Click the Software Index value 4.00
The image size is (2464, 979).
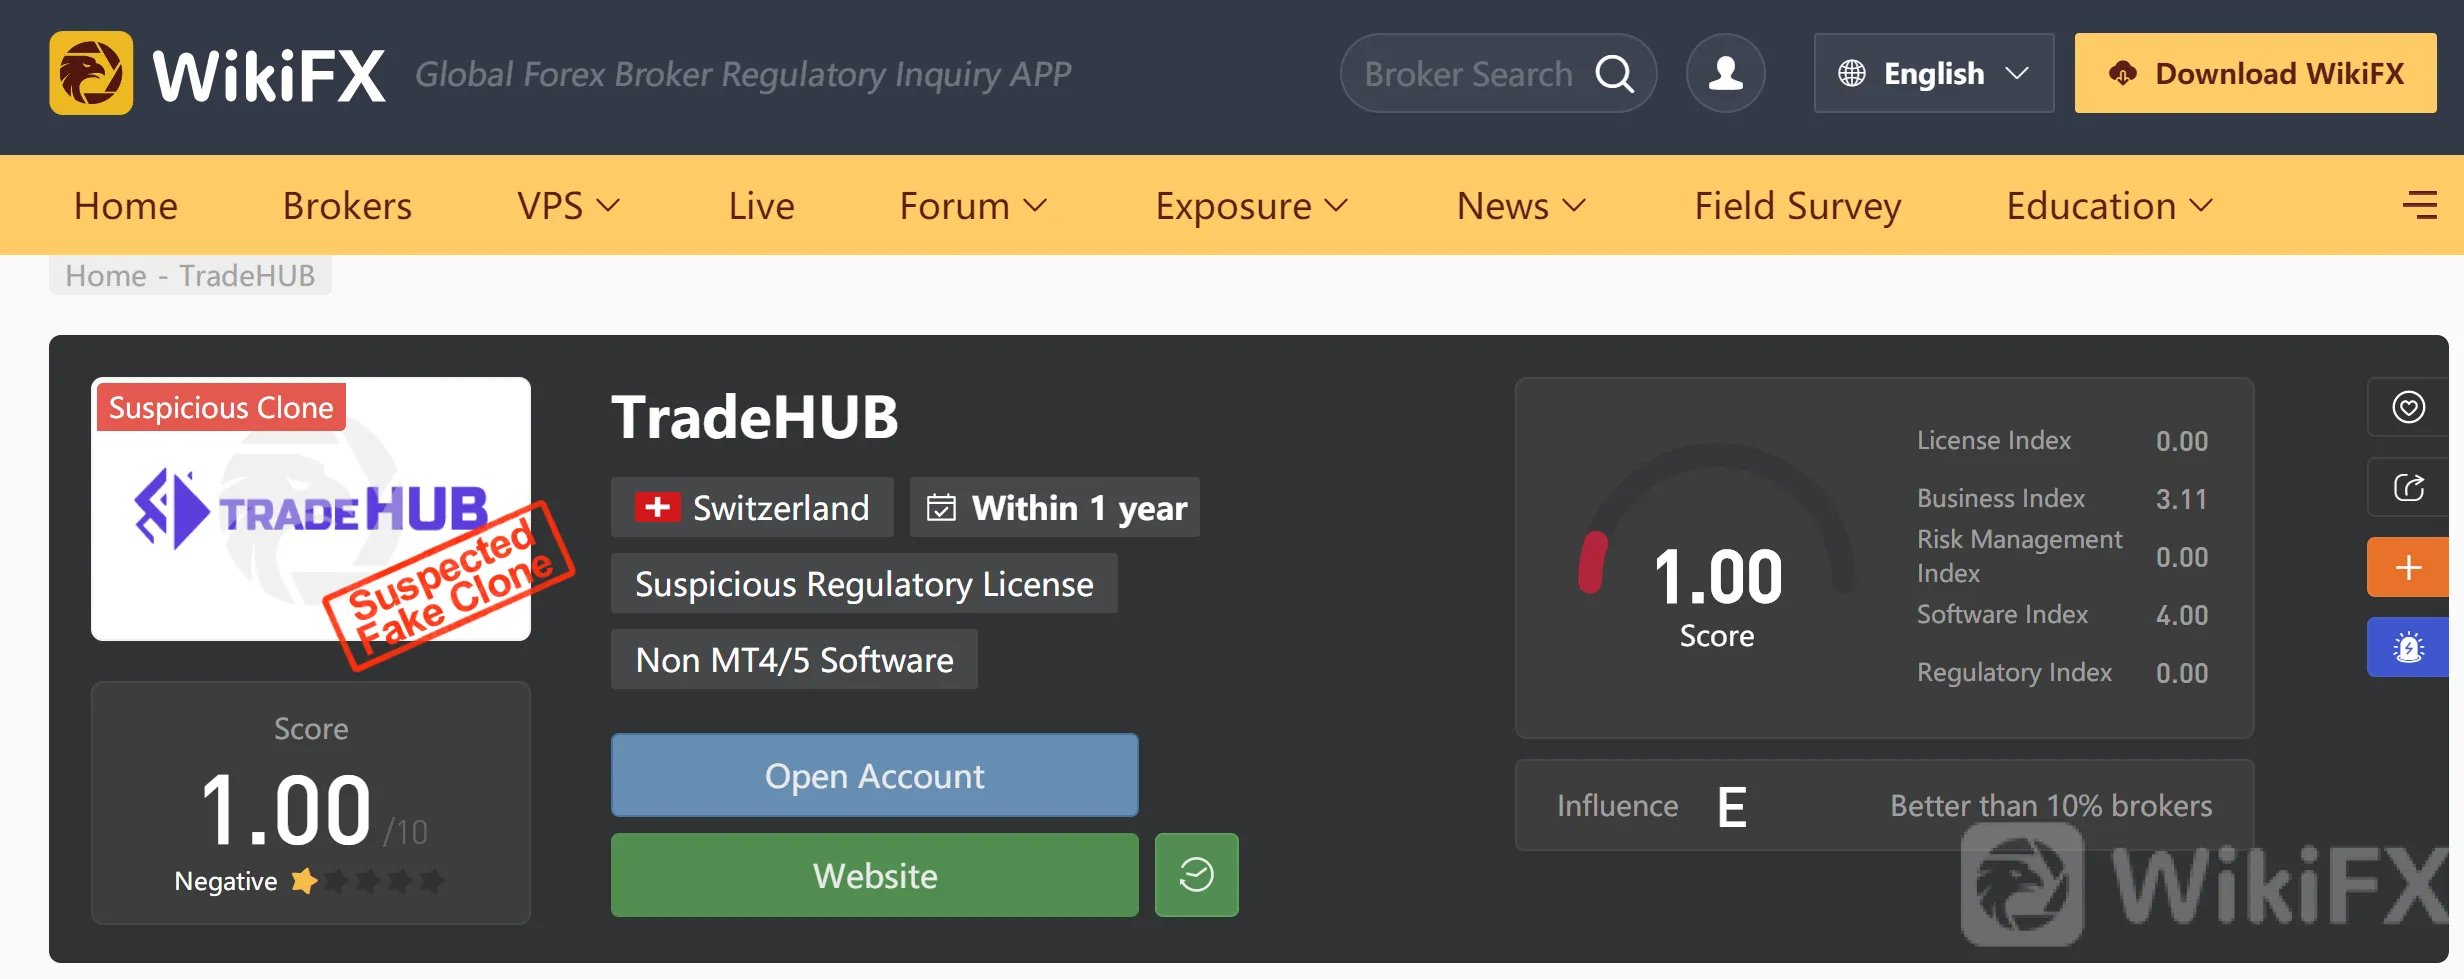pos(2181,615)
